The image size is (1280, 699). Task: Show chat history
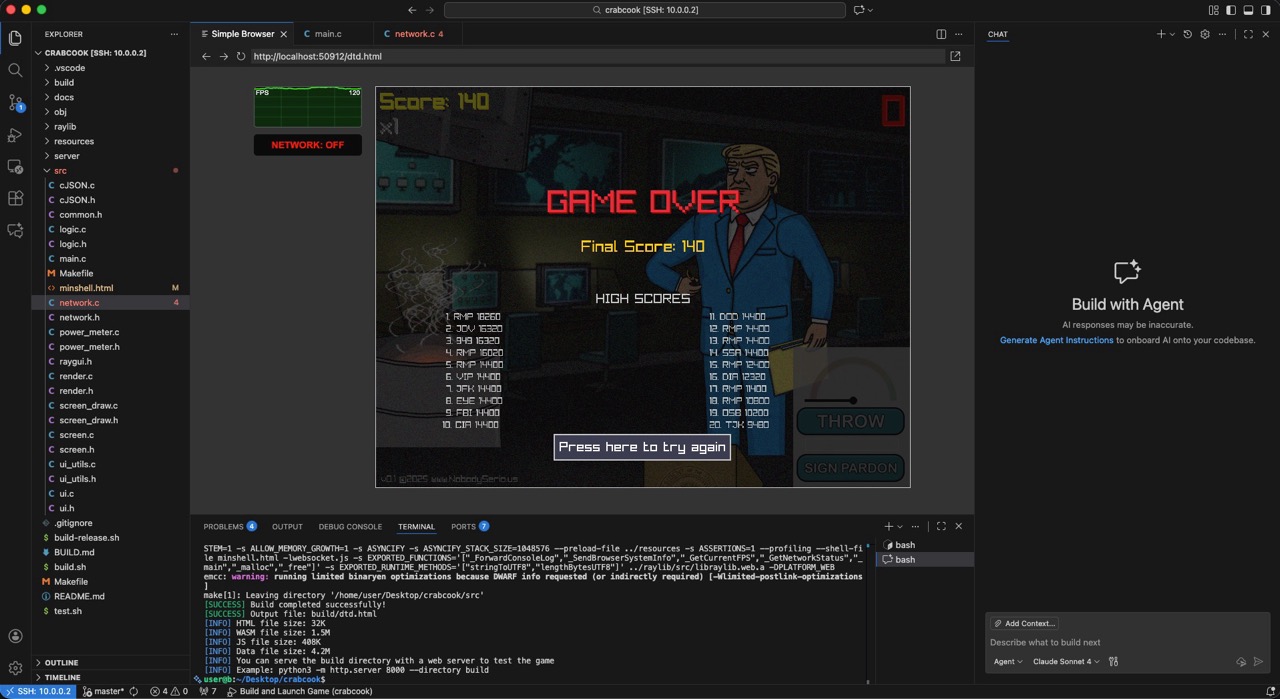point(1188,34)
